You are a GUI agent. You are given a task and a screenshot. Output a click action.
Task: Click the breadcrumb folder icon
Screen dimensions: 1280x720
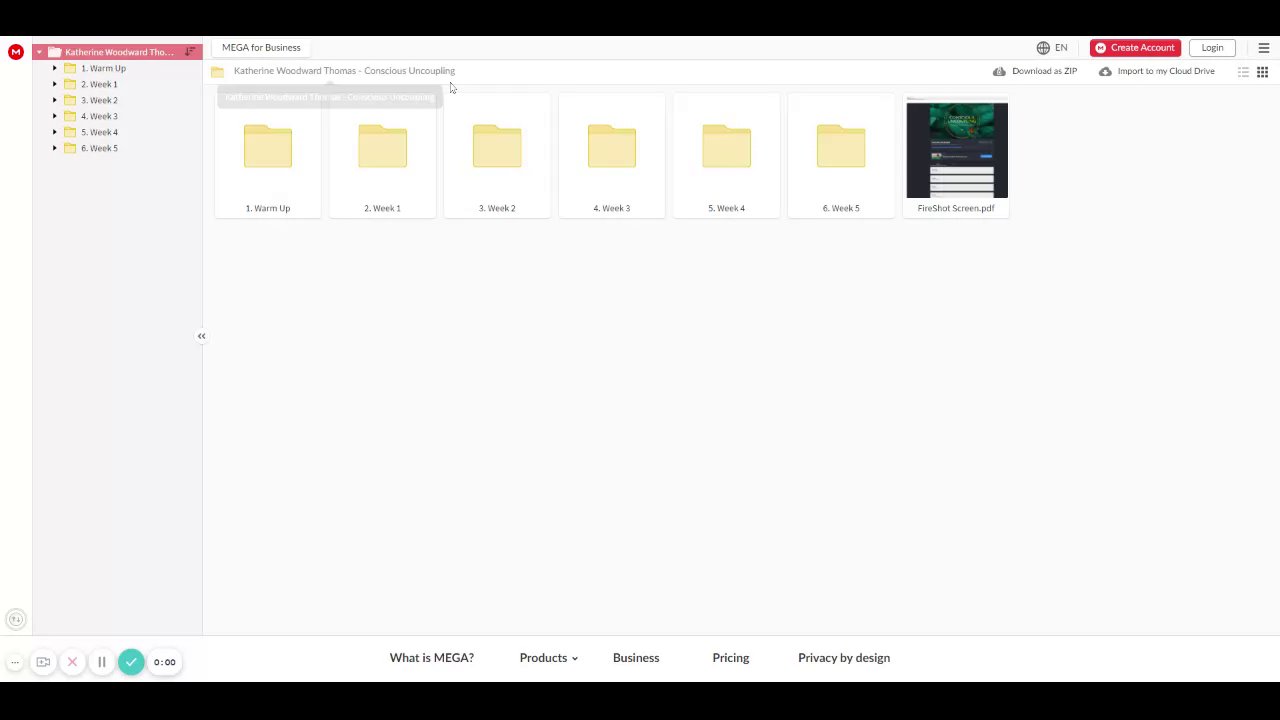pos(217,71)
